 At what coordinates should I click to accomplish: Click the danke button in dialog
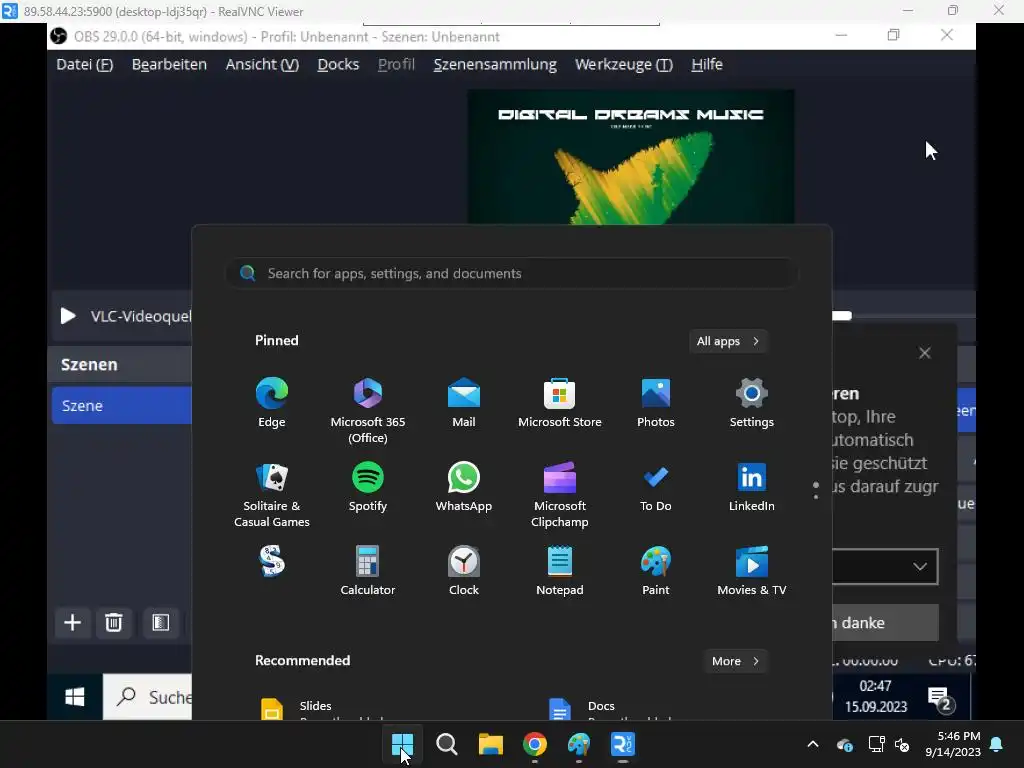click(x=885, y=622)
